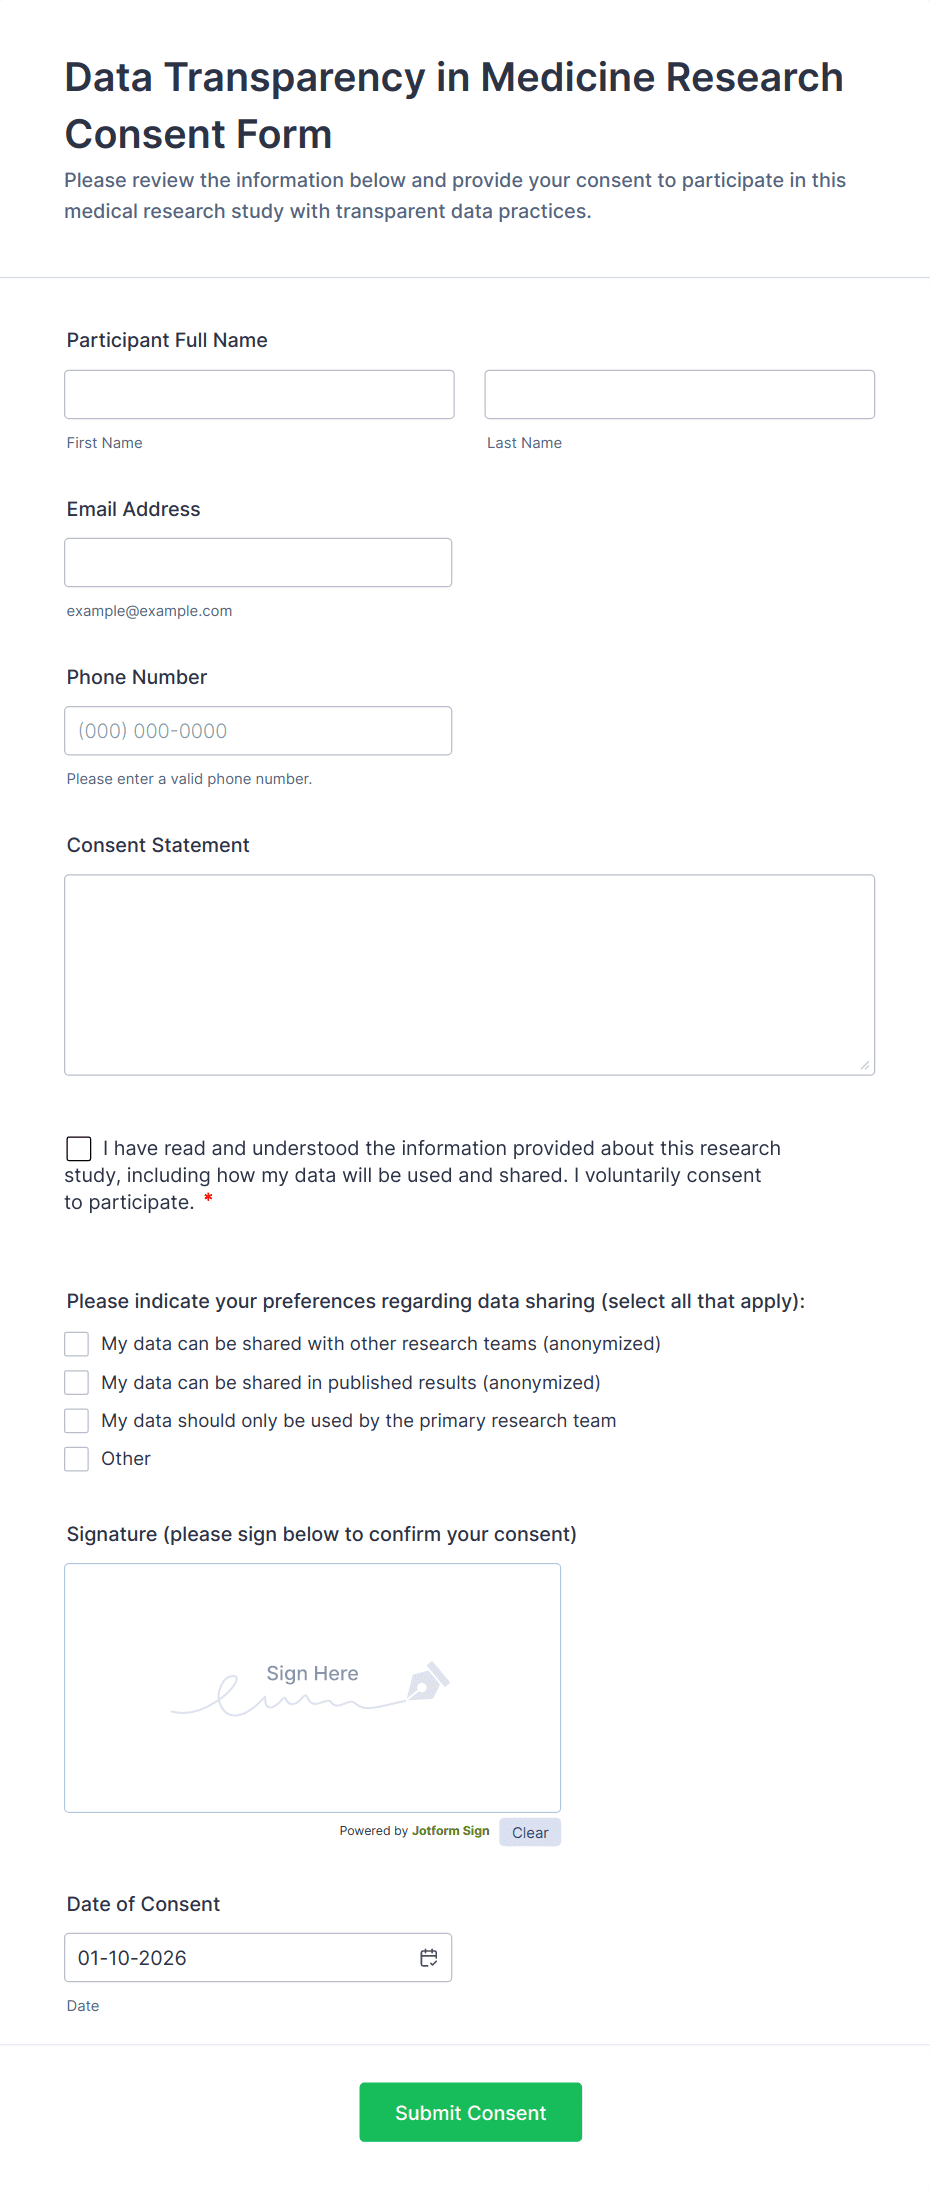Screen dimensions: 930x2191
Task: Click the textarea resize handle
Action: 864,1065
